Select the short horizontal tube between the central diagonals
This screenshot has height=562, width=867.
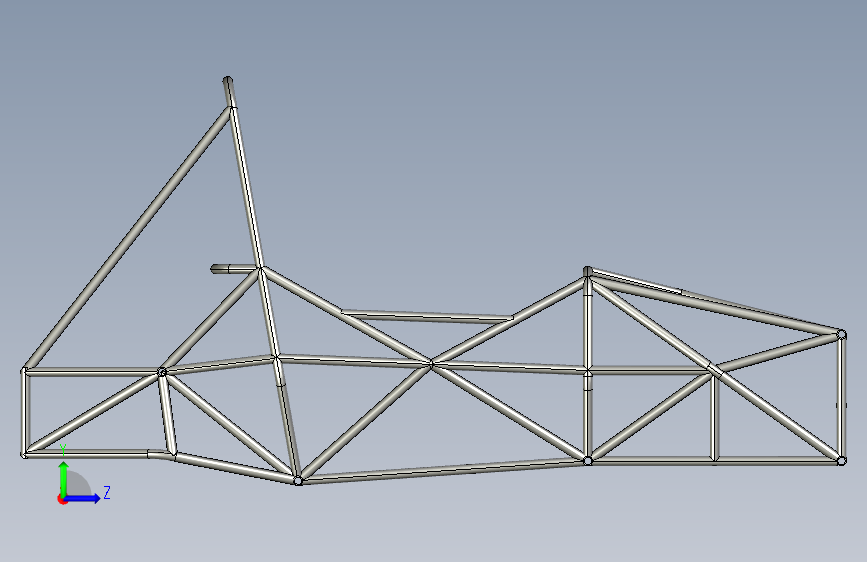[427, 316]
